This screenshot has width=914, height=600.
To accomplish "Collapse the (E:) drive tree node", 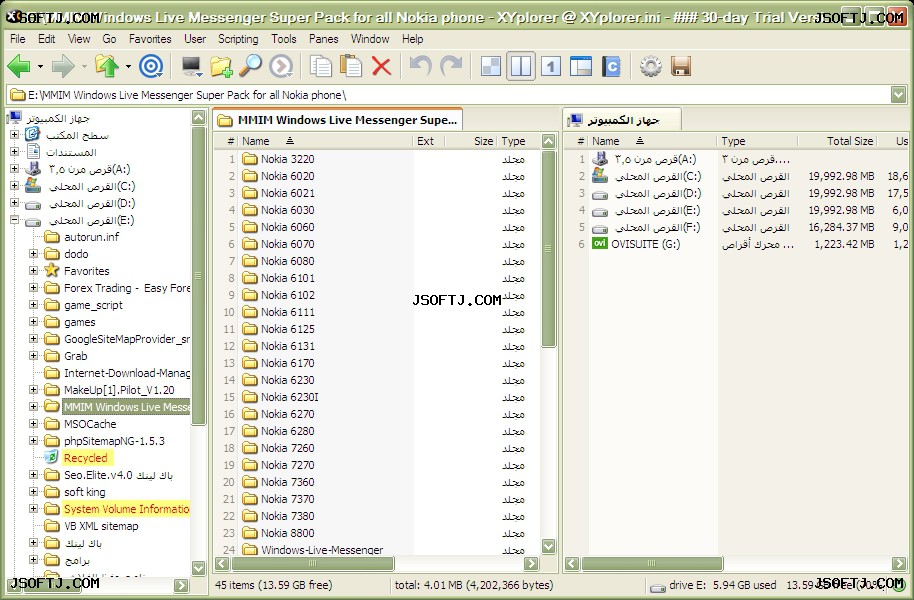I will pyautogui.click(x=14, y=220).
